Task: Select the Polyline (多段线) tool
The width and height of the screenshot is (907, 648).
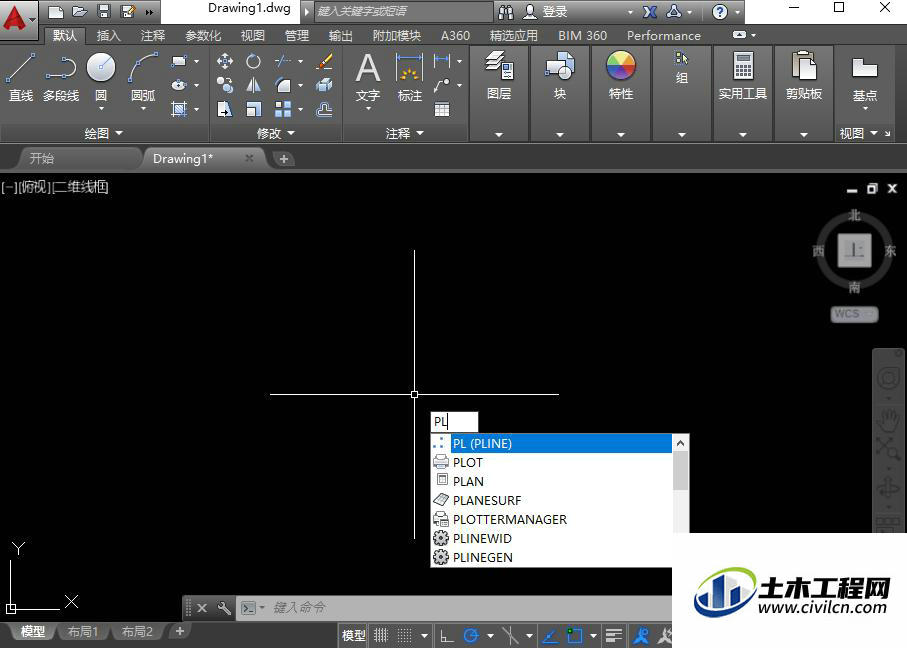Action: click(61, 76)
